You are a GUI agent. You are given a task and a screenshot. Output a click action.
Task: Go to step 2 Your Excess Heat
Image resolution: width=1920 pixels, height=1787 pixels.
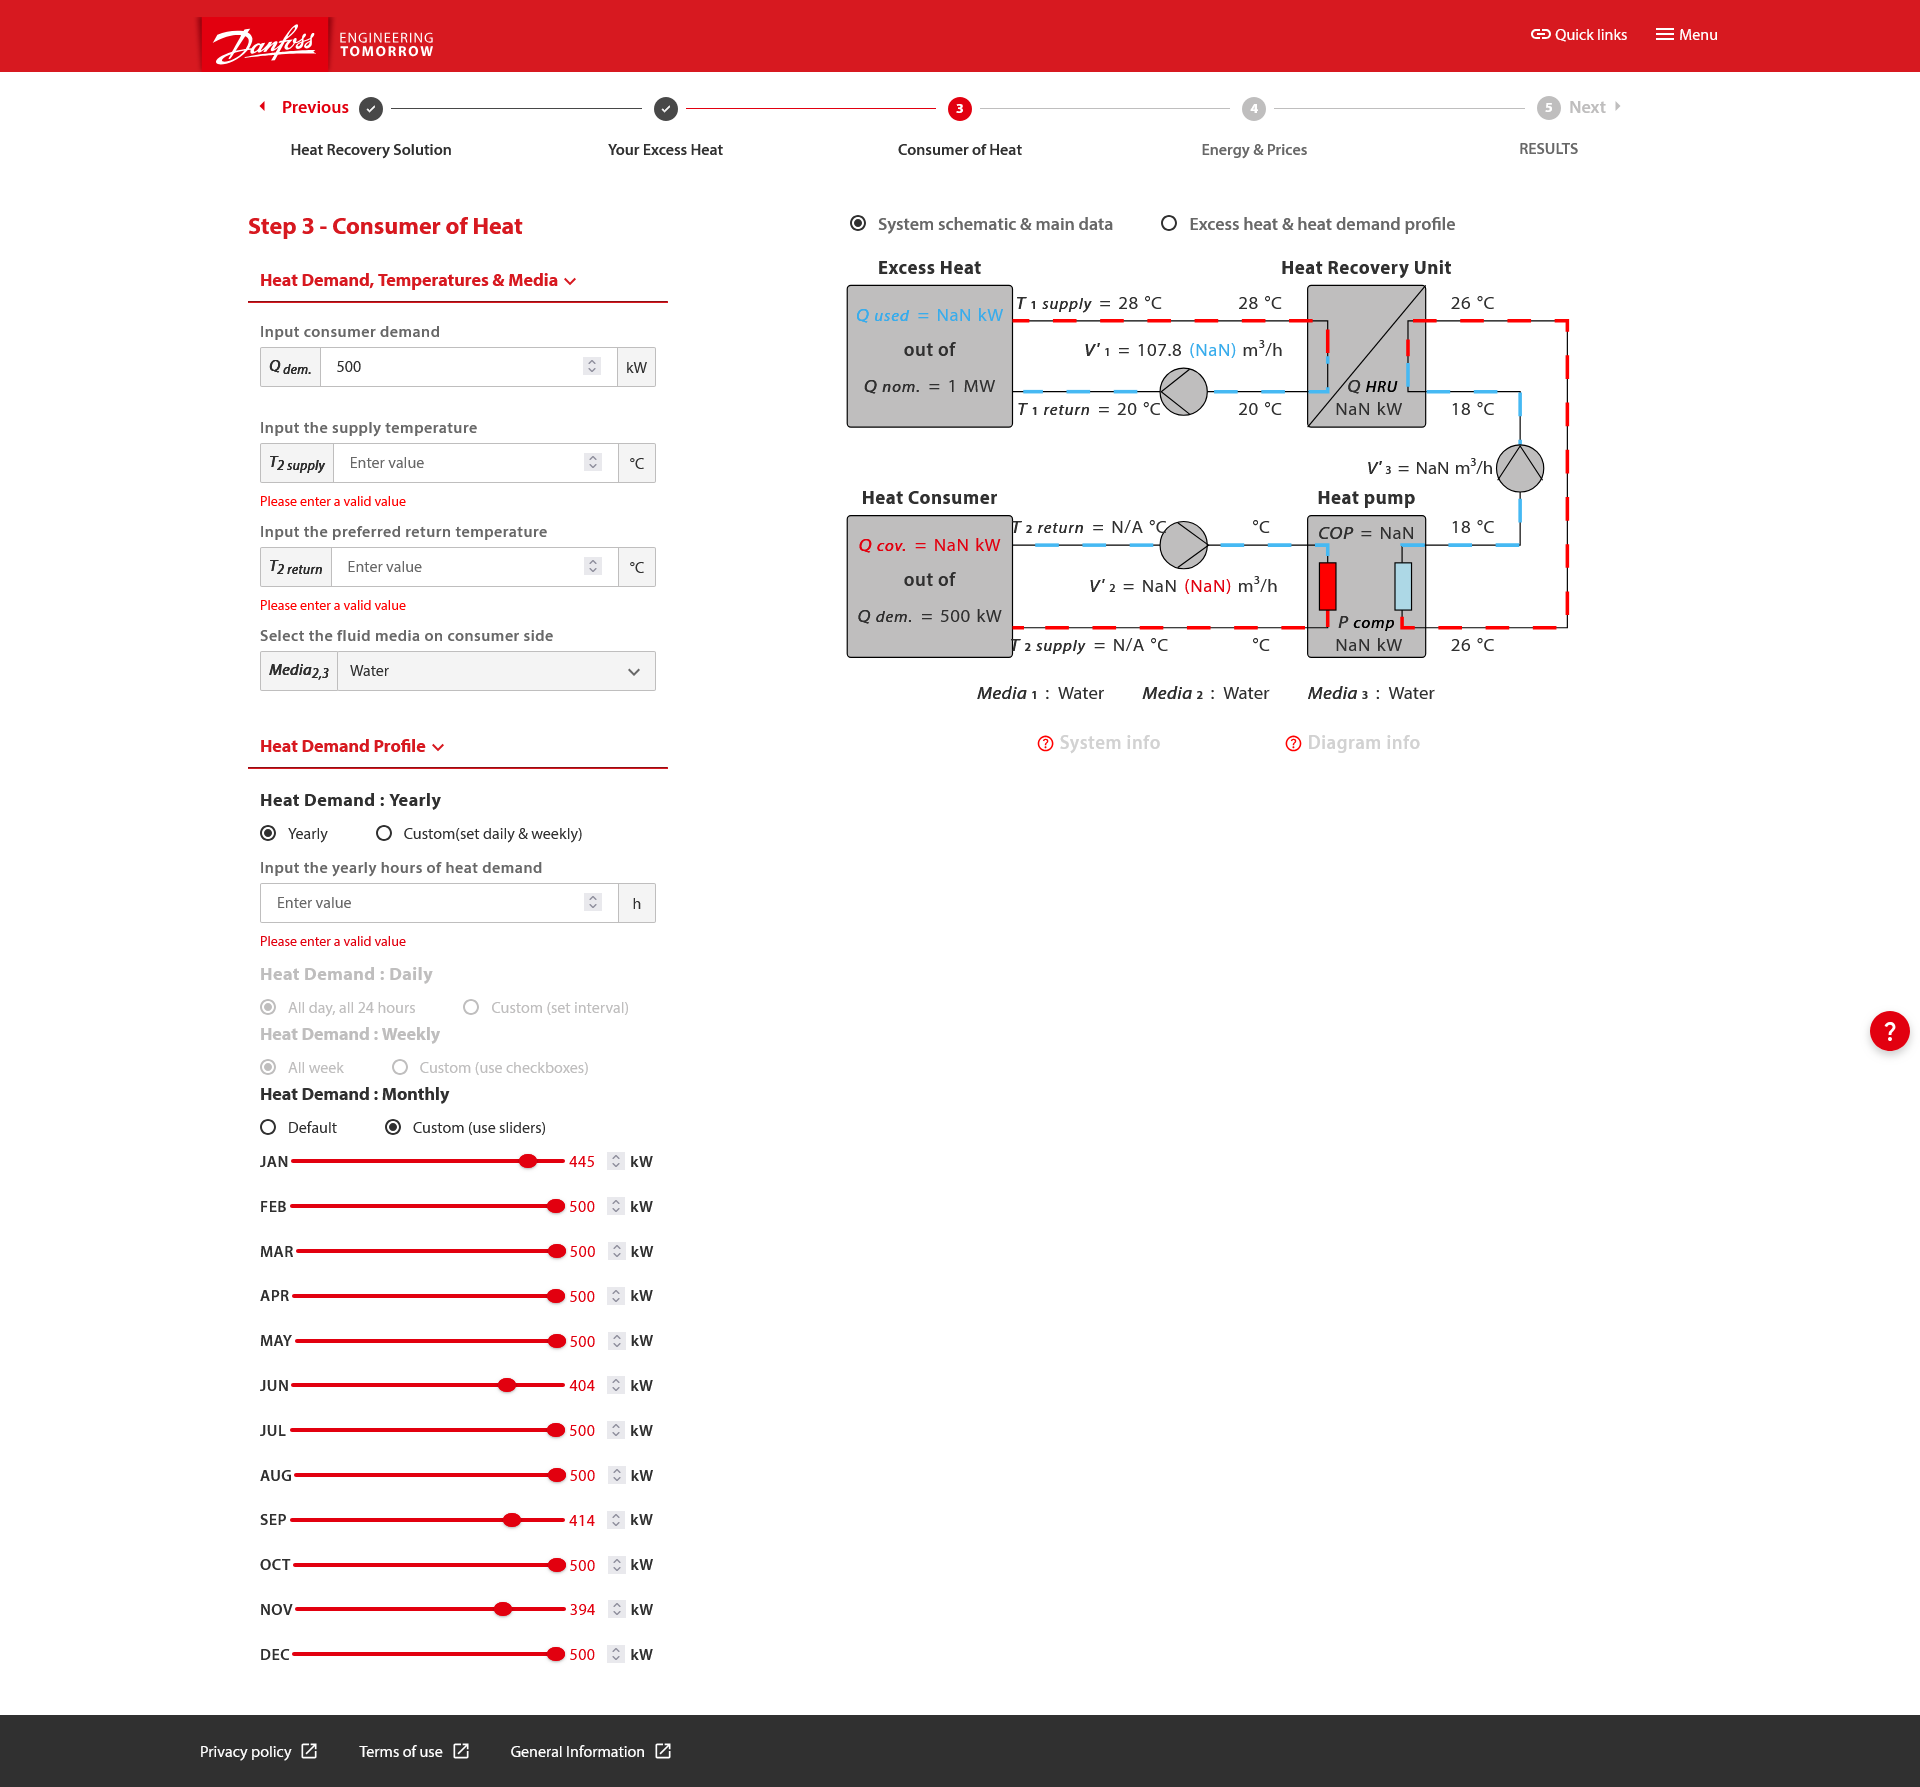[x=665, y=108]
